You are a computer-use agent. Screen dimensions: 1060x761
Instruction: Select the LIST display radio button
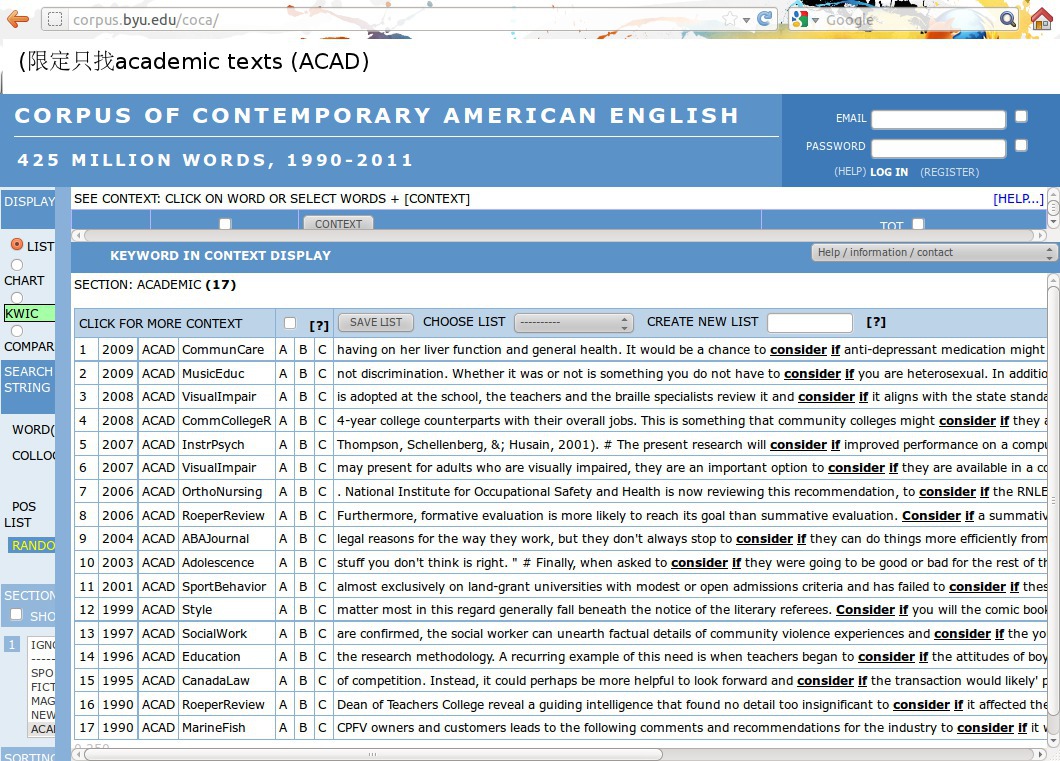[17, 245]
